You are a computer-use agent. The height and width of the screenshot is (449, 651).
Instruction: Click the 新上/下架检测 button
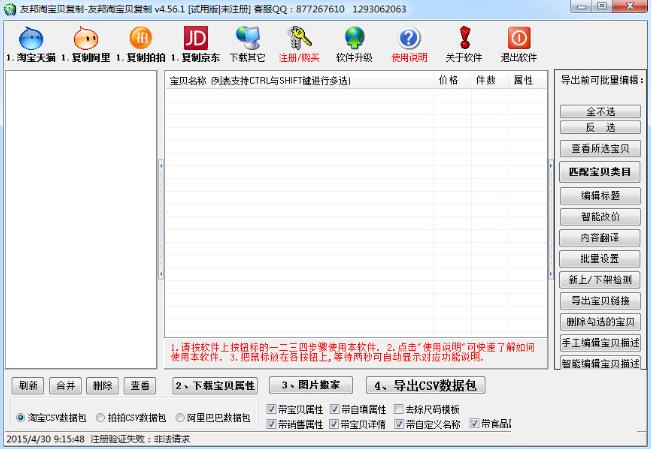click(x=600, y=280)
